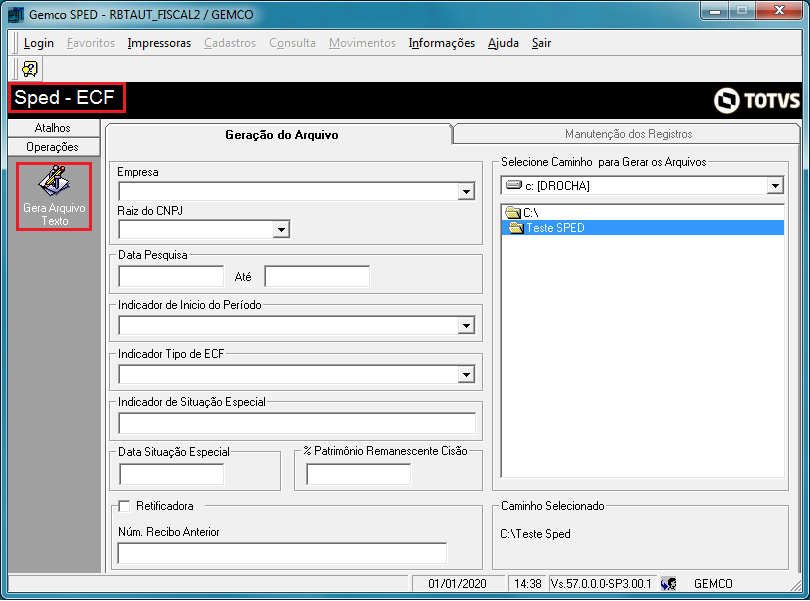Expand Indicador de Inicio do Período dropdown
The image size is (810, 601).
coord(466,326)
